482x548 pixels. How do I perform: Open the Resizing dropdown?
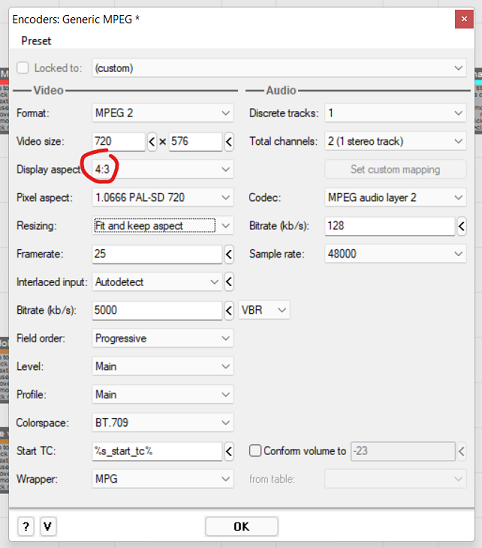163,226
